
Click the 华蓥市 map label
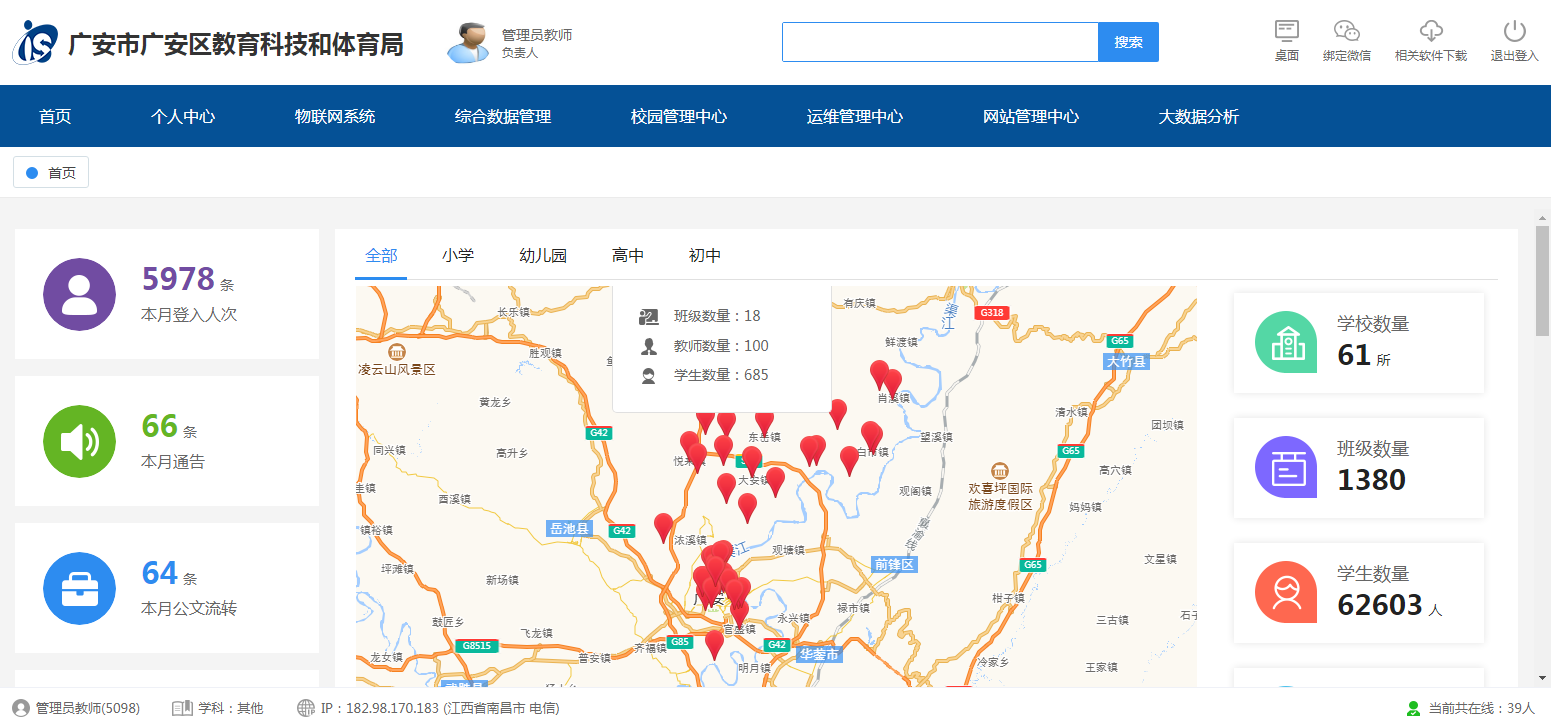(819, 654)
